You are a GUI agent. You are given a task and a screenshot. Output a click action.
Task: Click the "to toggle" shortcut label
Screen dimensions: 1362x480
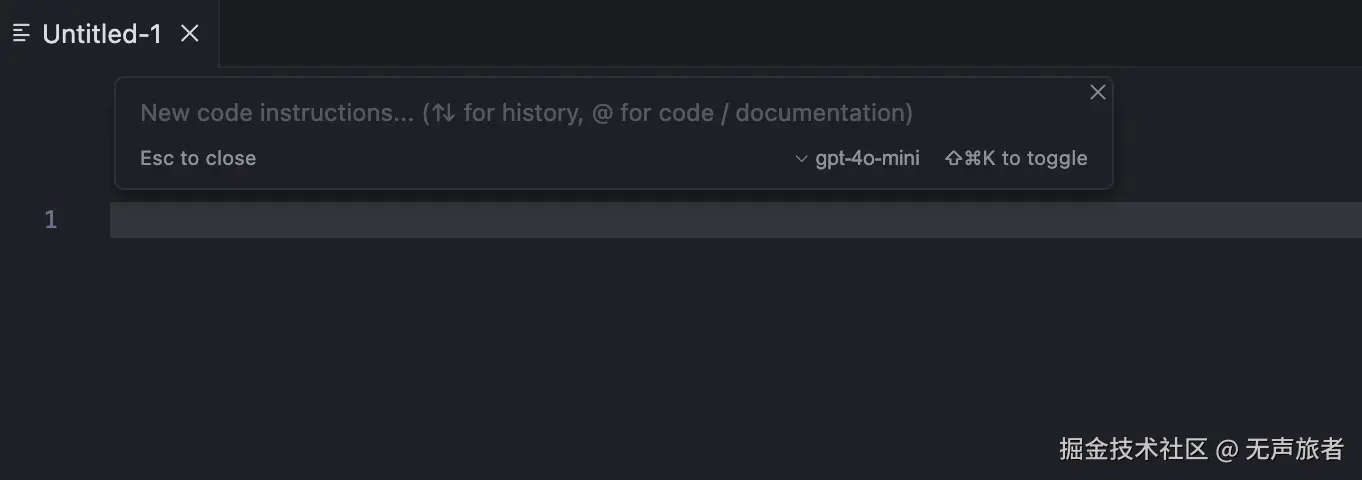click(x=1044, y=158)
